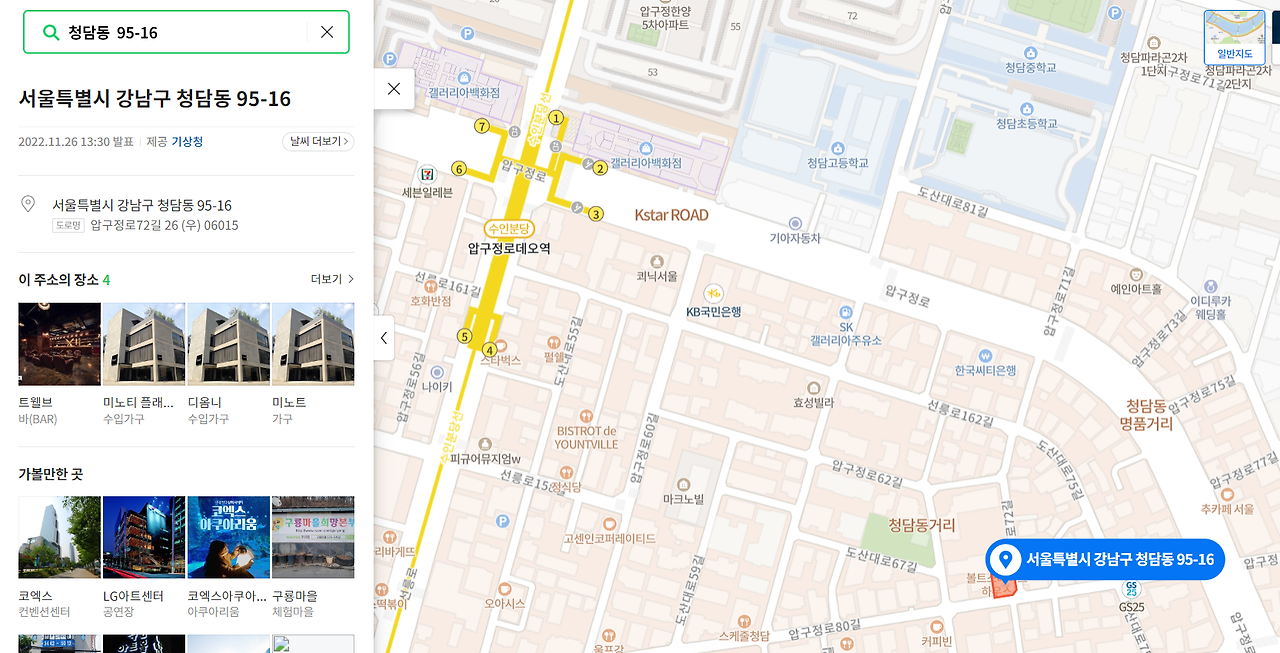
Task: Open the 구룡마을 thumbnail
Action: tap(313, 537)
